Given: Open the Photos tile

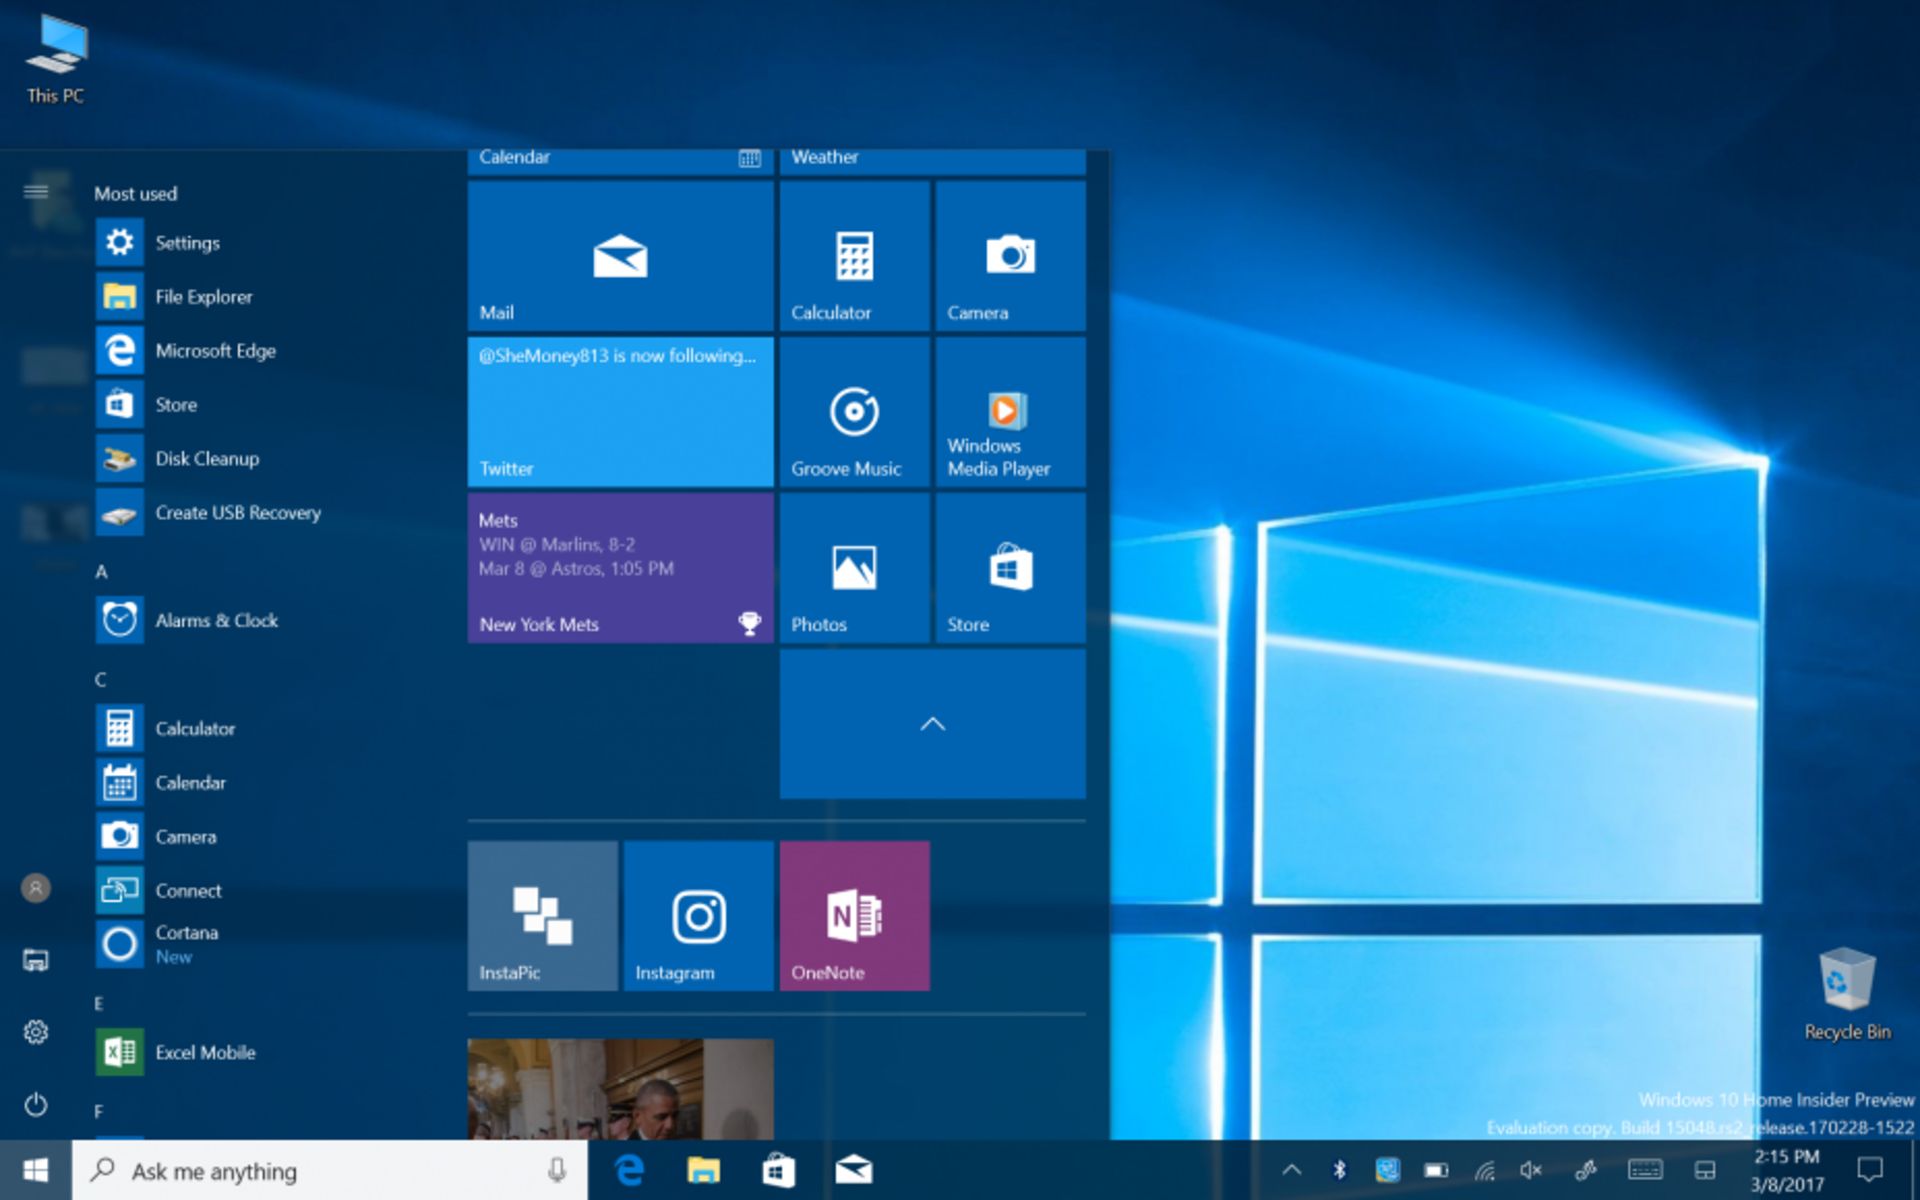Looking at the screenshot, I should (853, 568).
